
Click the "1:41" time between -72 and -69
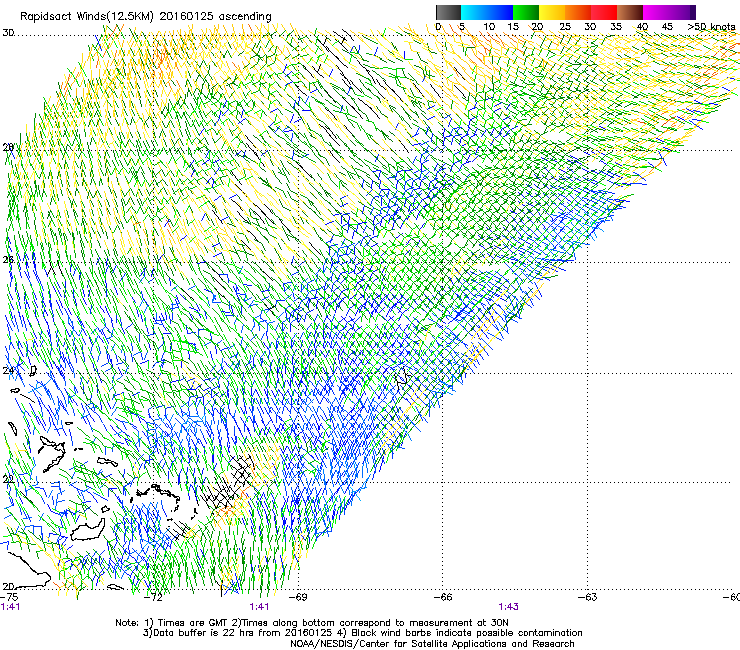click(259, 607)
